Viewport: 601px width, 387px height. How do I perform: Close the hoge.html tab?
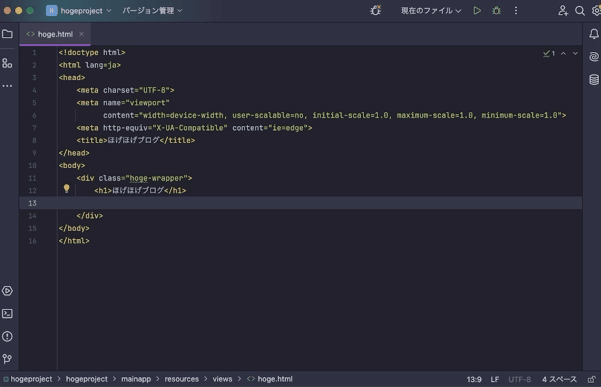[81, 34]
